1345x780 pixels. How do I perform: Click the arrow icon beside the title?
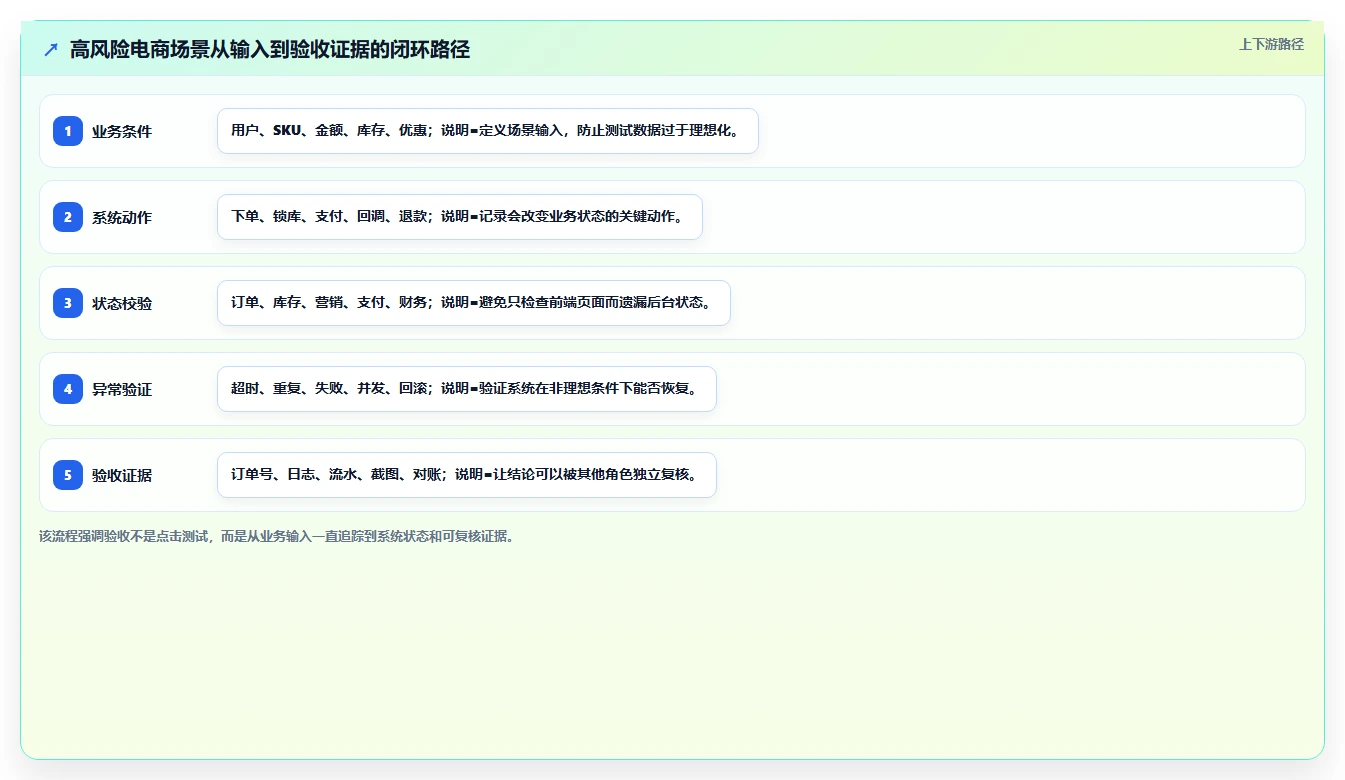[51, 49]
